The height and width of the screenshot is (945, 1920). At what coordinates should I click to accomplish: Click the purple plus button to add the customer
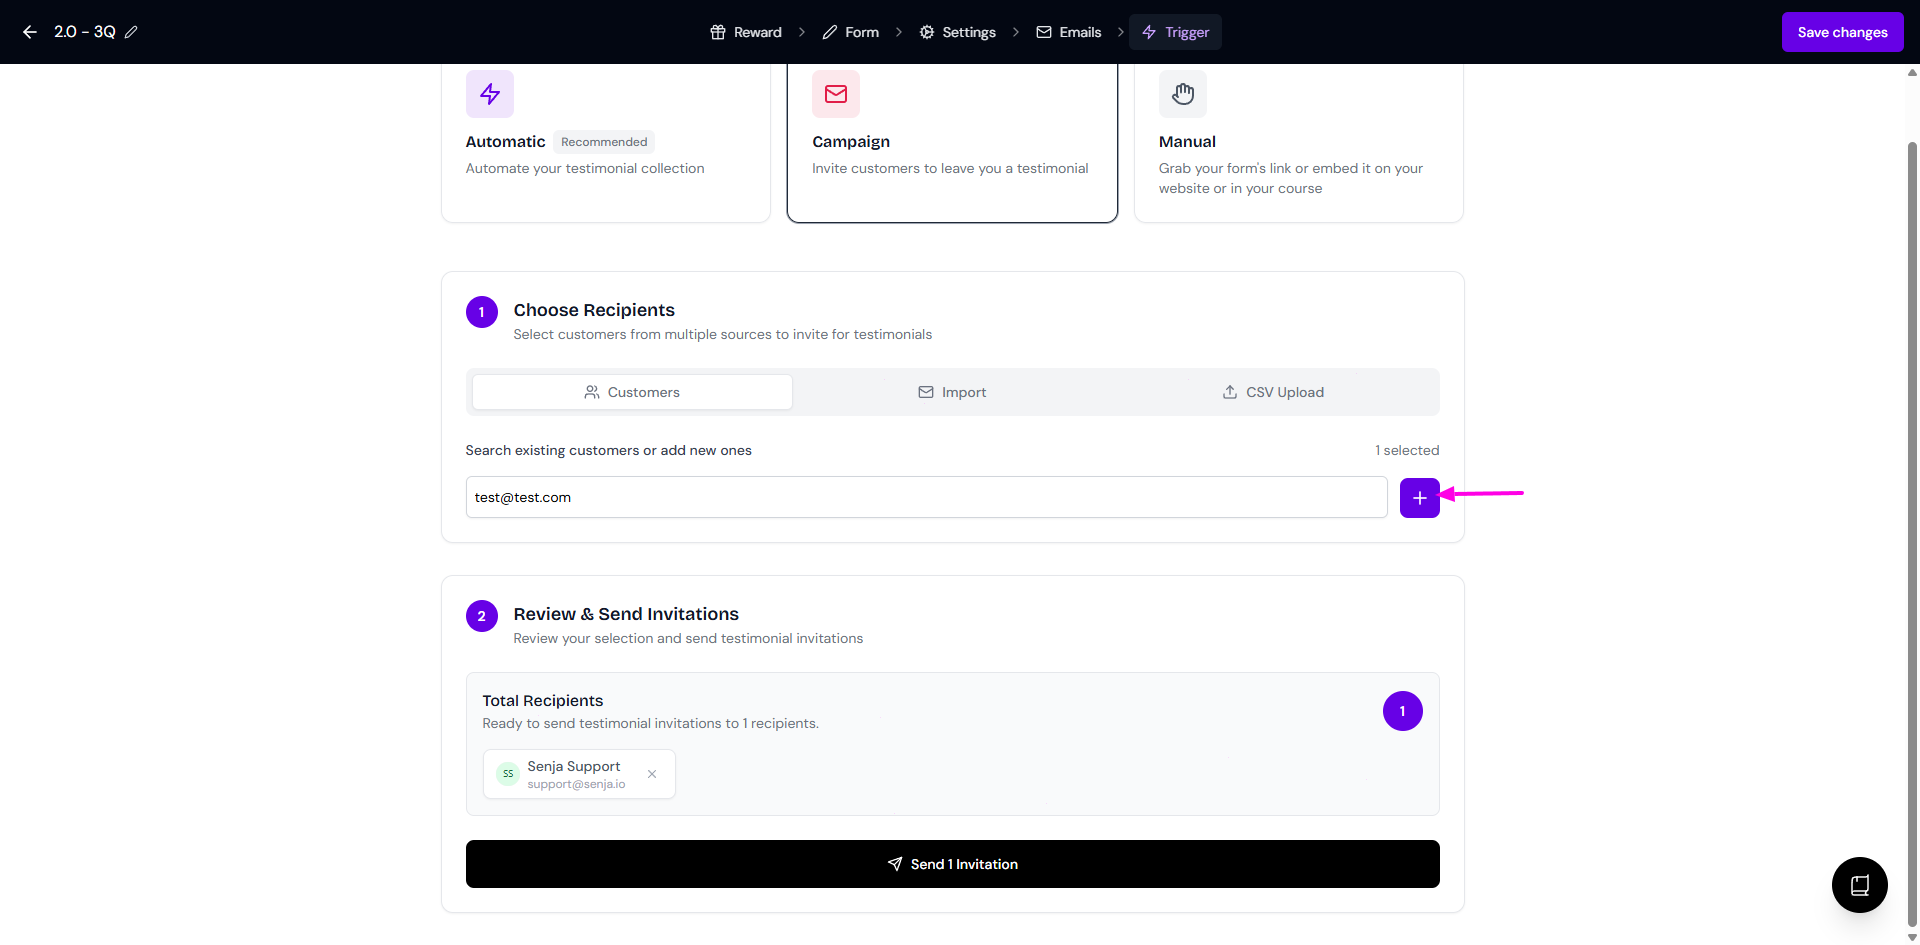tap(1419, 498)
